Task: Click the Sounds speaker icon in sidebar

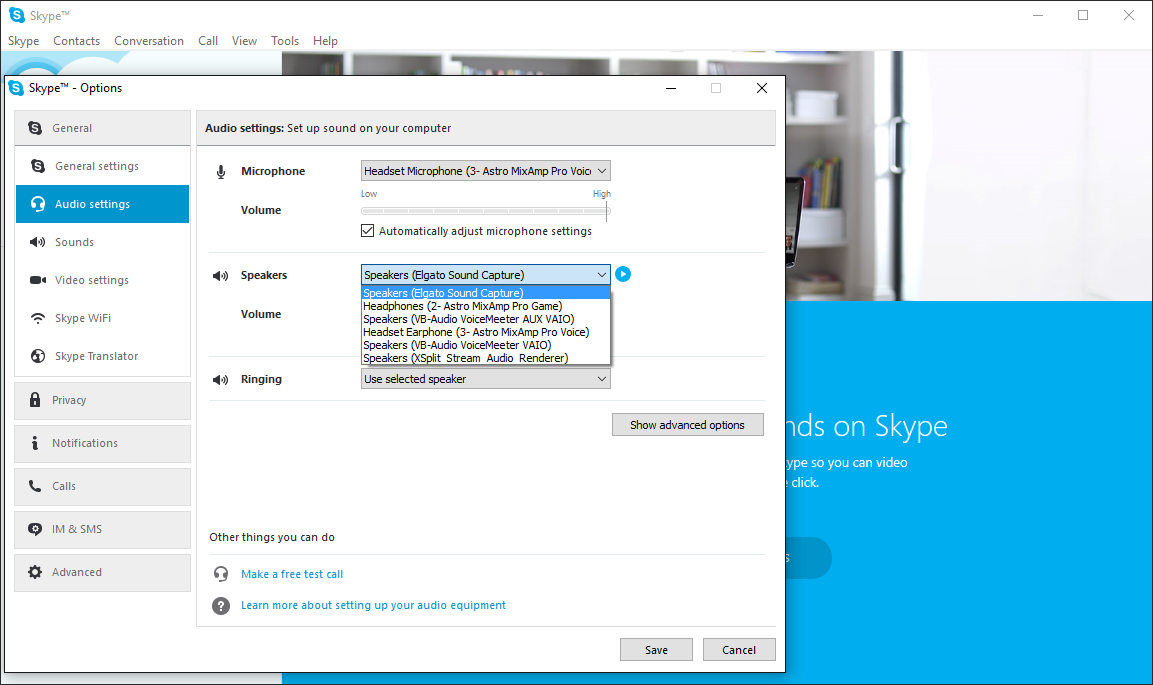Action: point(38,243)
